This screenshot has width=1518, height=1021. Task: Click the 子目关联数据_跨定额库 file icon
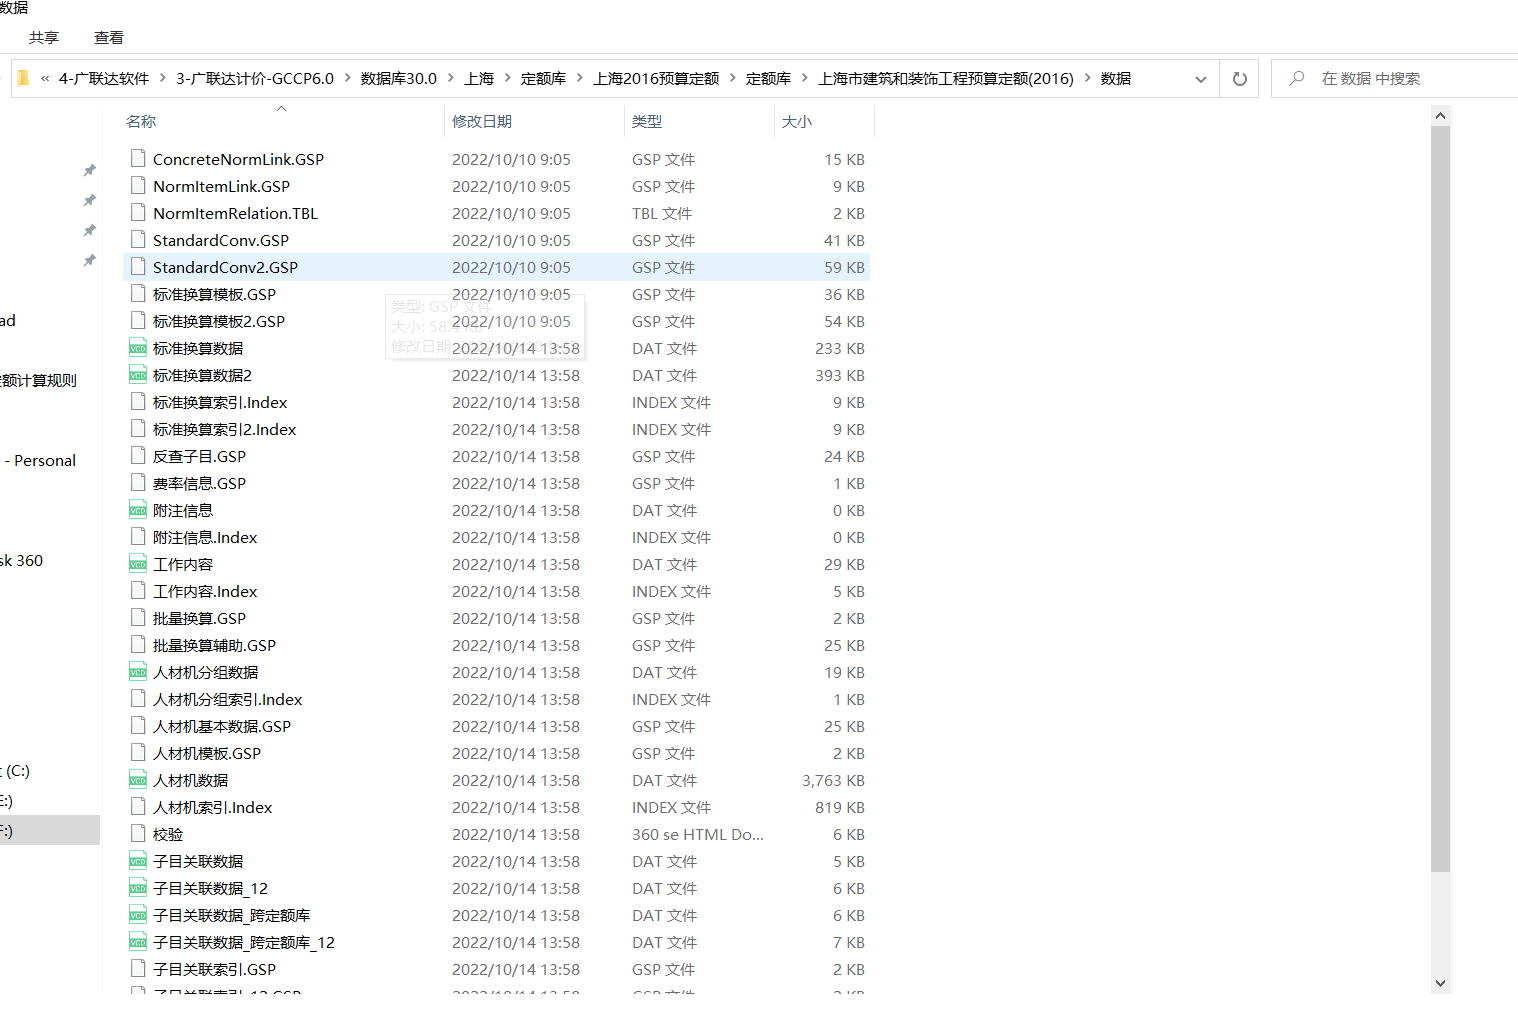click(x=138, y=914)
